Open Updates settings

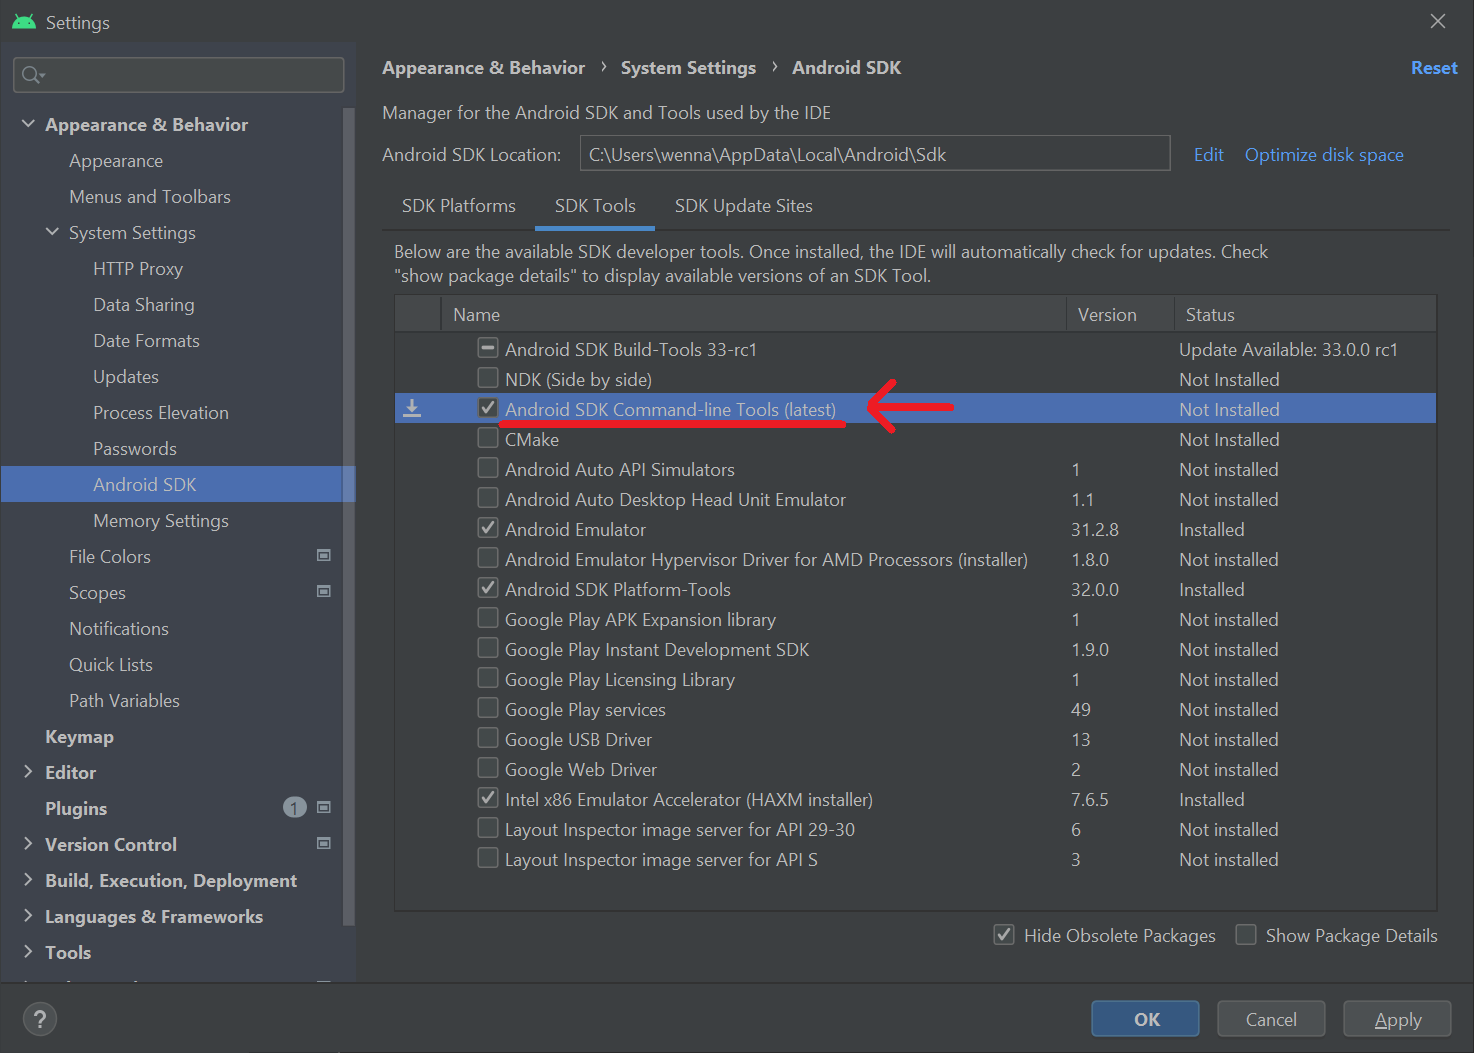(126, 377)
